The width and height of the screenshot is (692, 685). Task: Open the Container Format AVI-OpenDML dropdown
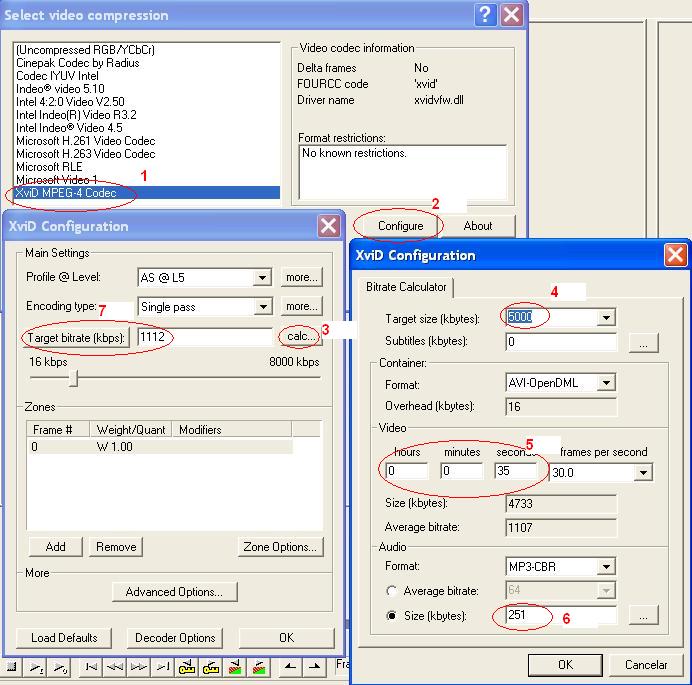(606, 383)
